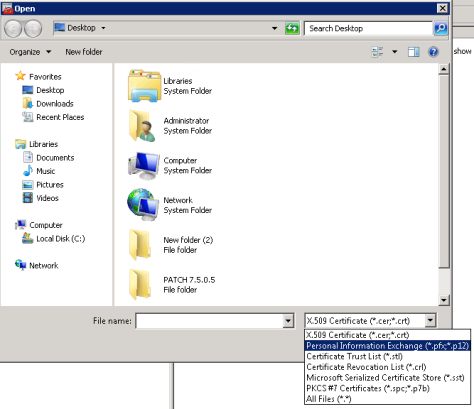Open the File name history dropdown arrow
This screenshot has height=409, width=474.
tap(288, 321)
